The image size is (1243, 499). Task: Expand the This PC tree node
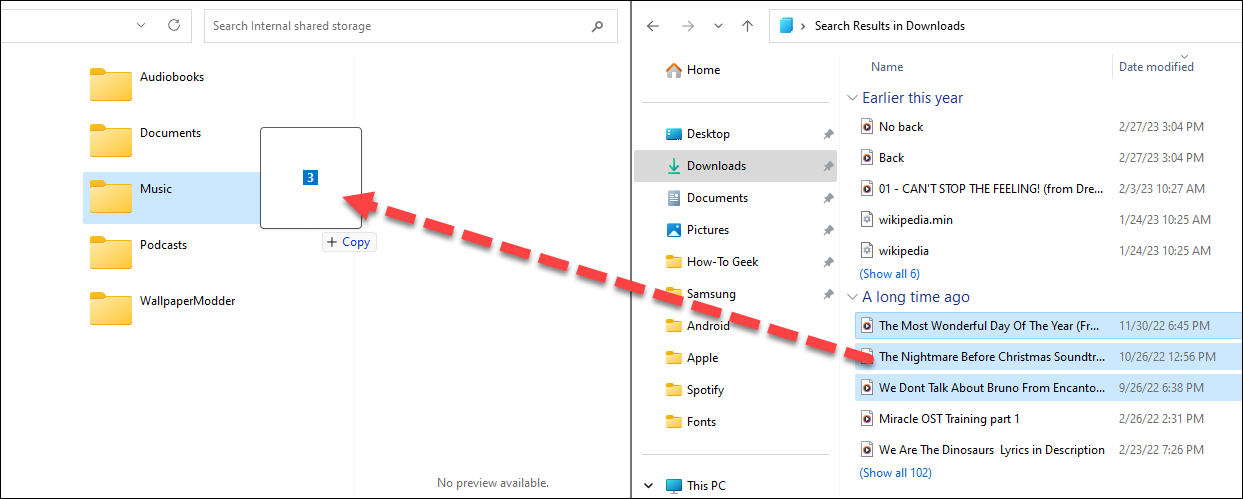649,486
